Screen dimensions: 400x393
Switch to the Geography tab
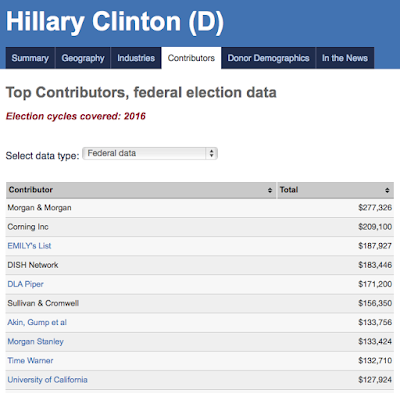click(83, 58)
